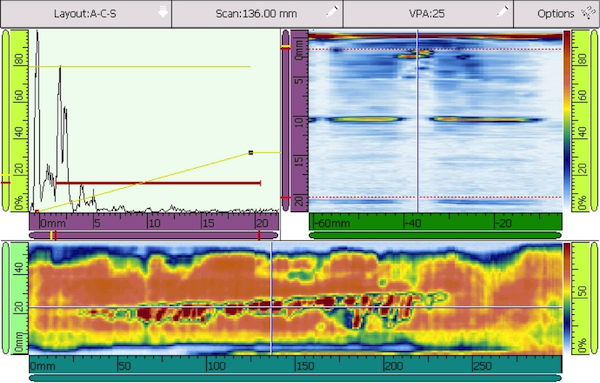
Task: Select the upper red dotted gate line in B-scan
Action: (435, 49)
